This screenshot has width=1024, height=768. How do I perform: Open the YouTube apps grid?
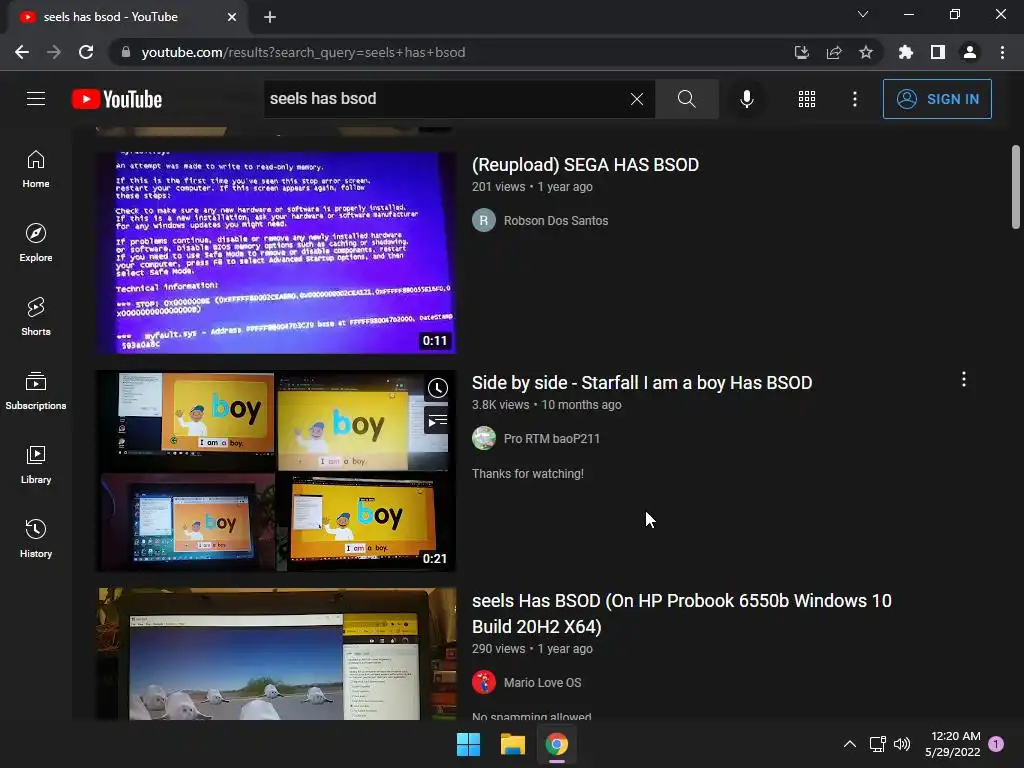[807, 99]
